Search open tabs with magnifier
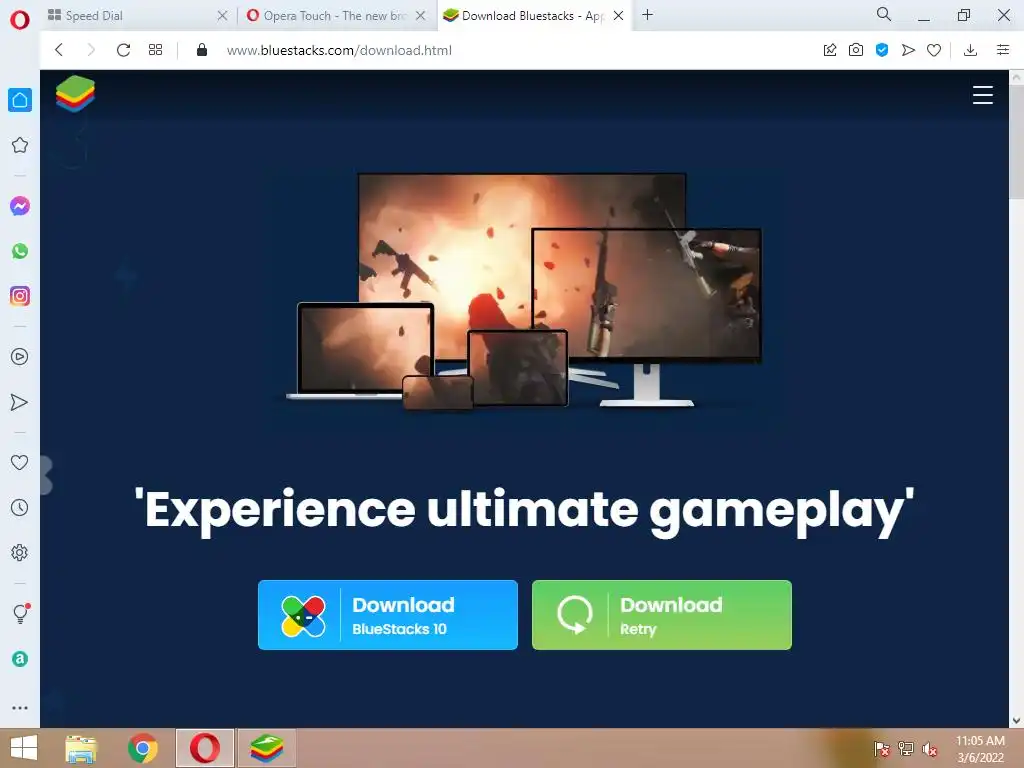The height and width of the screenshot is (768, 1024). point(884,14)
